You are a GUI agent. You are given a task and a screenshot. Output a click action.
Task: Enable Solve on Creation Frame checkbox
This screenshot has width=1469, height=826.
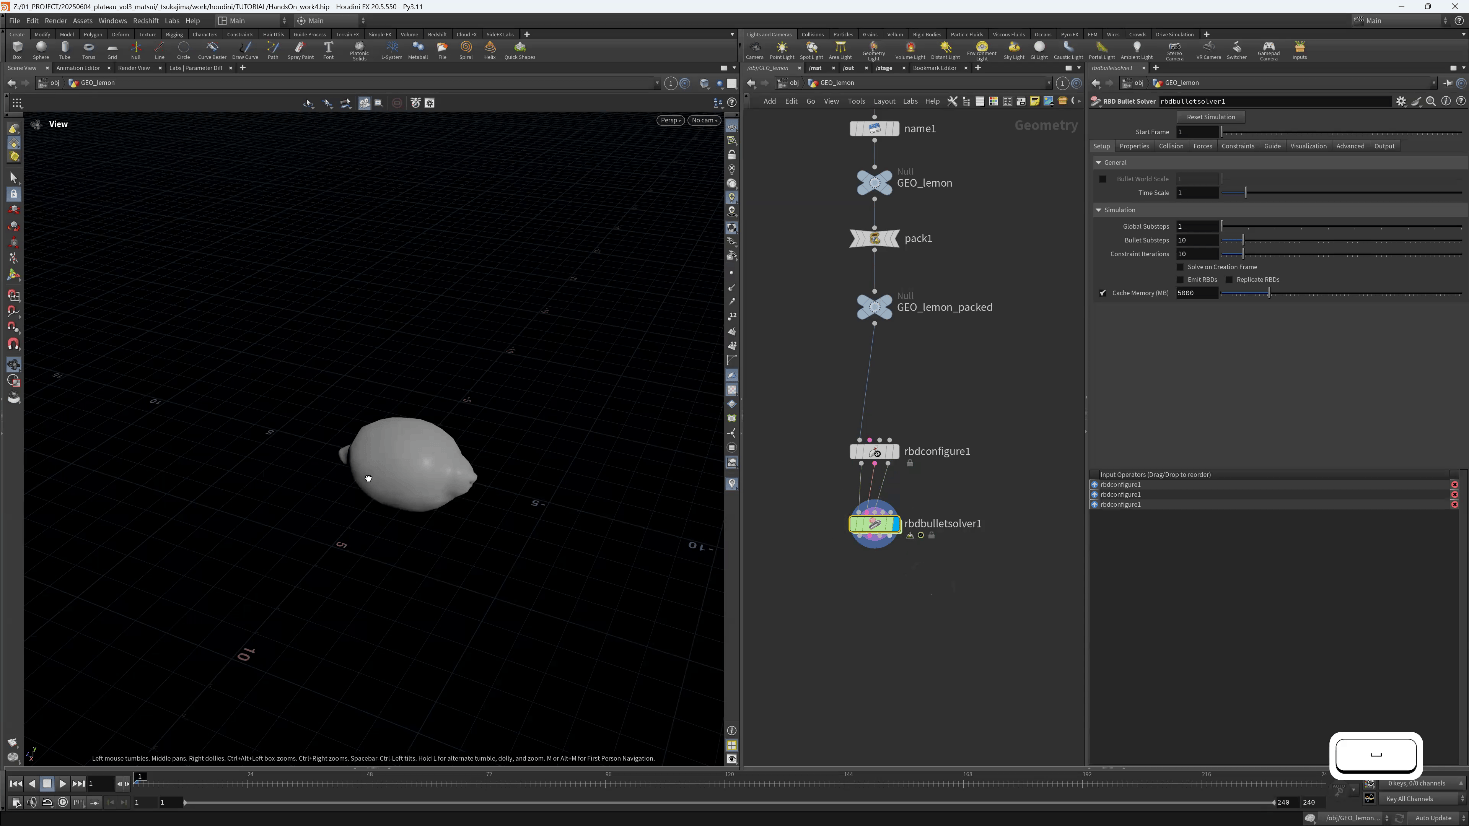pos(1181,267)
